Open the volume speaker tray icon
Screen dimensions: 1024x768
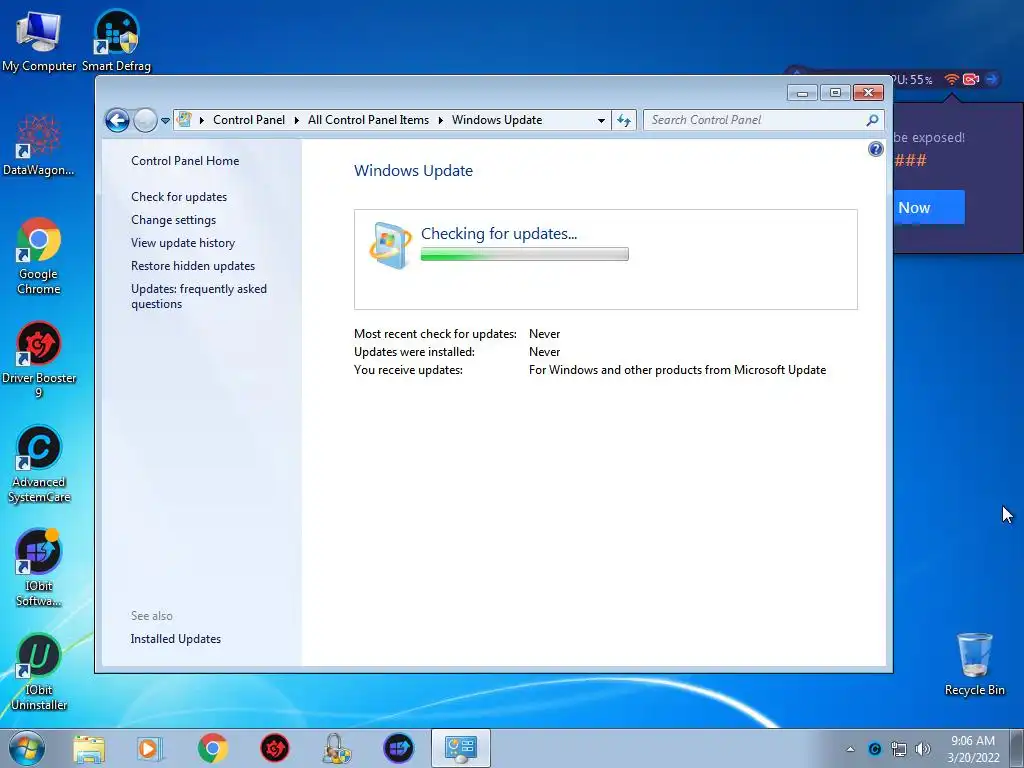tap(923, 749)
